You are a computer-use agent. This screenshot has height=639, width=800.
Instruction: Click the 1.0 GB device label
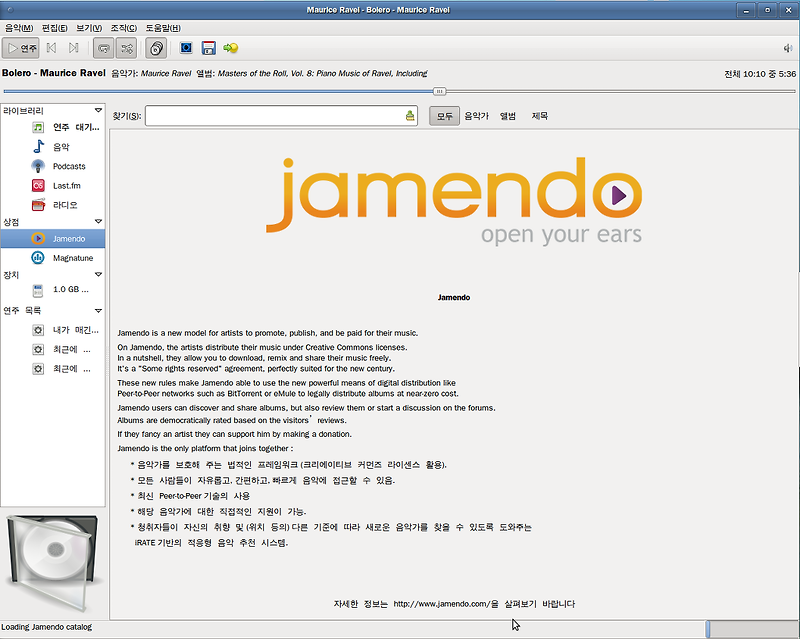(71, 289)
